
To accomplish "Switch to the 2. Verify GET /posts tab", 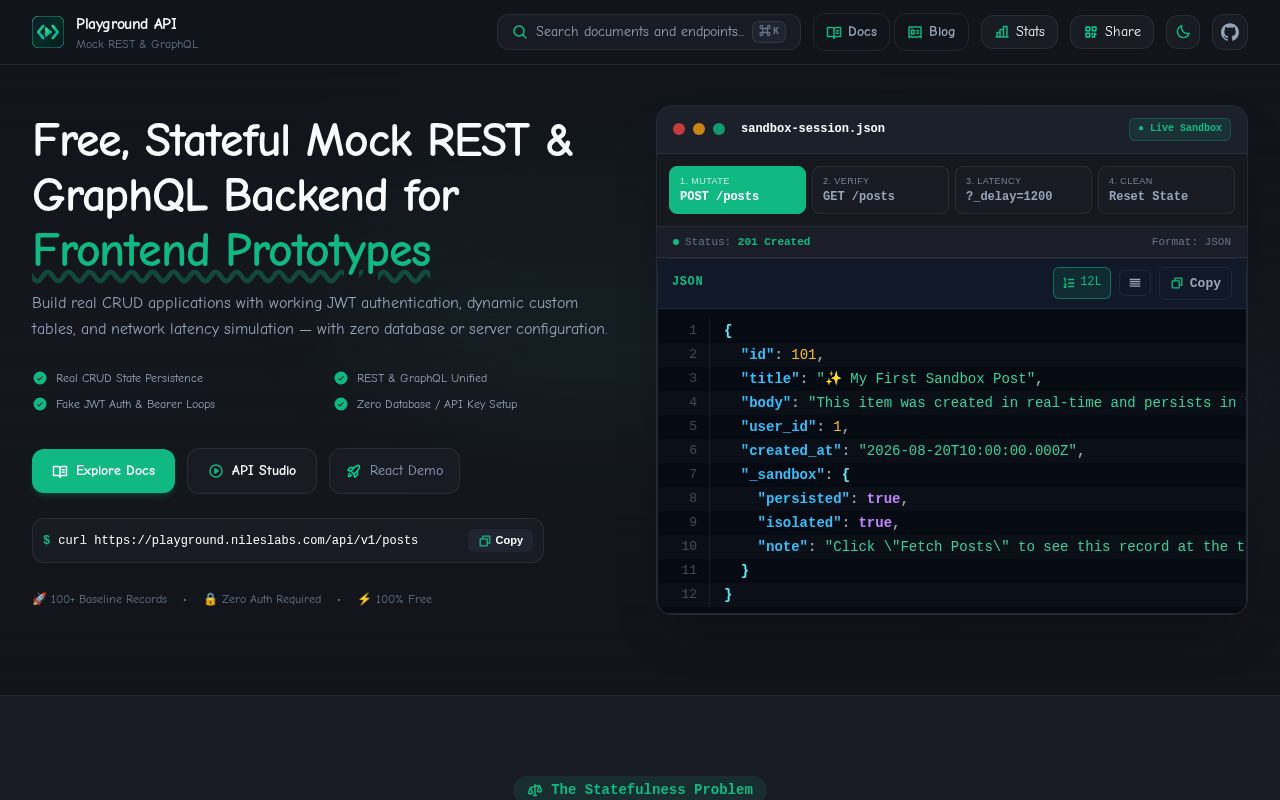I will pos(880,190).
